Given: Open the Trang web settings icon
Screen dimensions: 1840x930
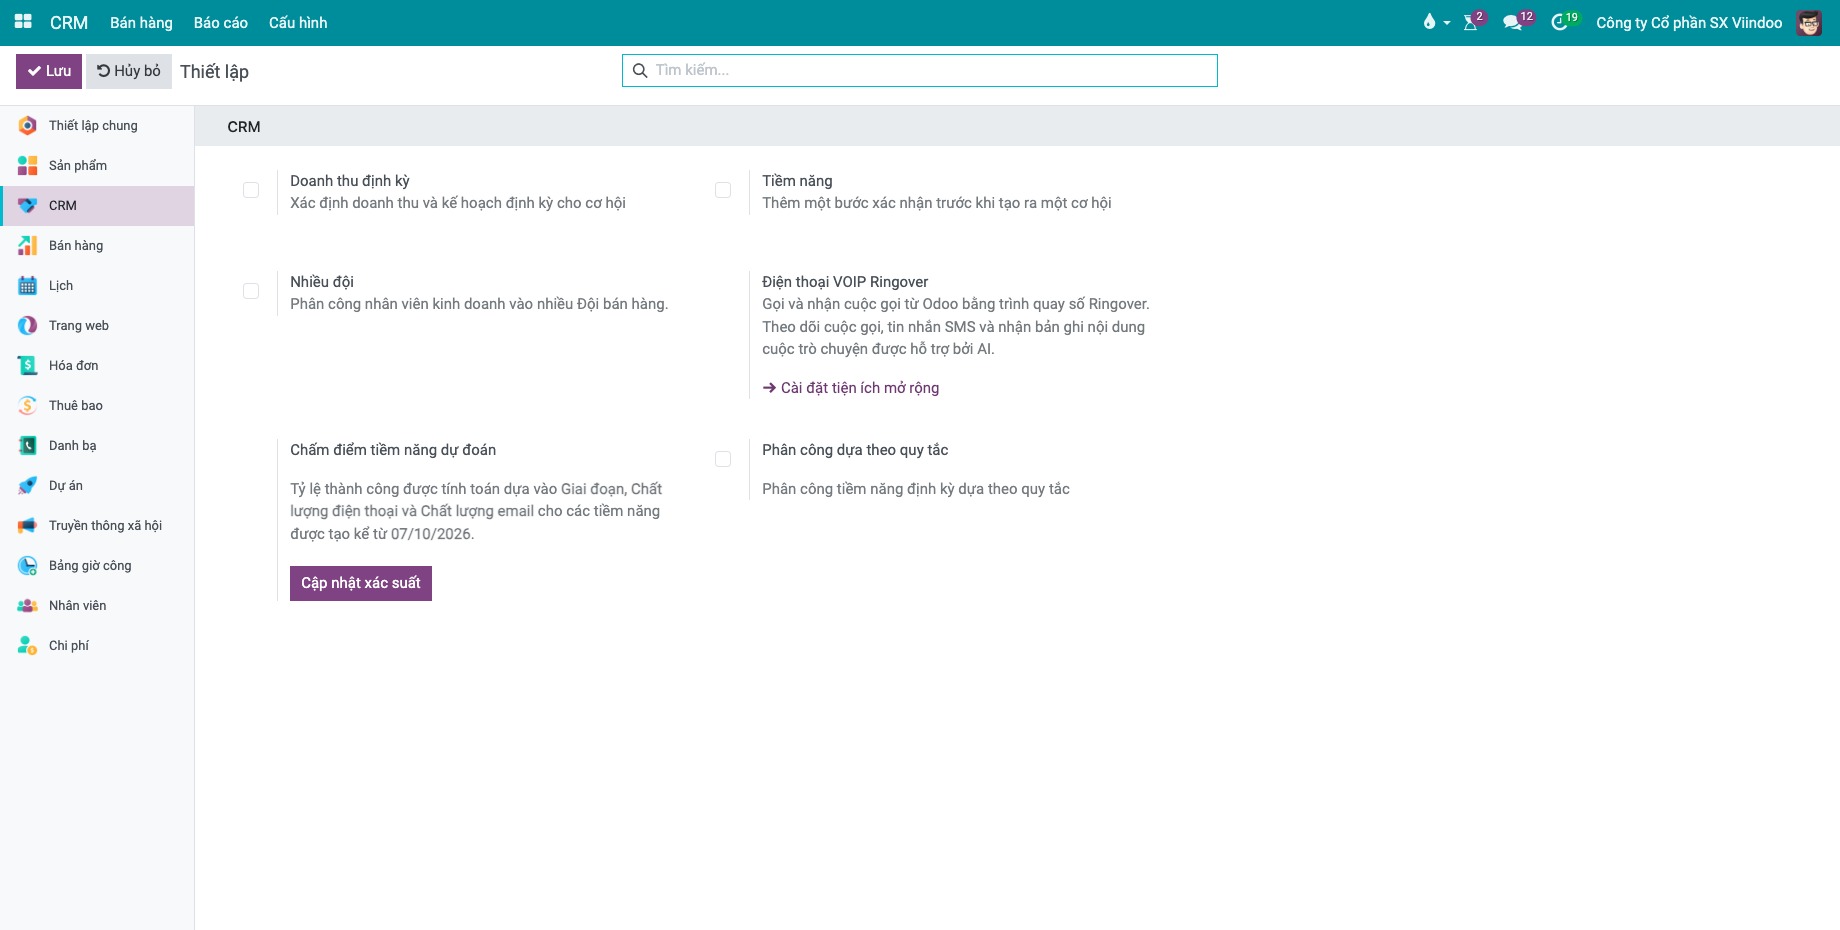Looking at the screenshot, I should pos(28,325).
